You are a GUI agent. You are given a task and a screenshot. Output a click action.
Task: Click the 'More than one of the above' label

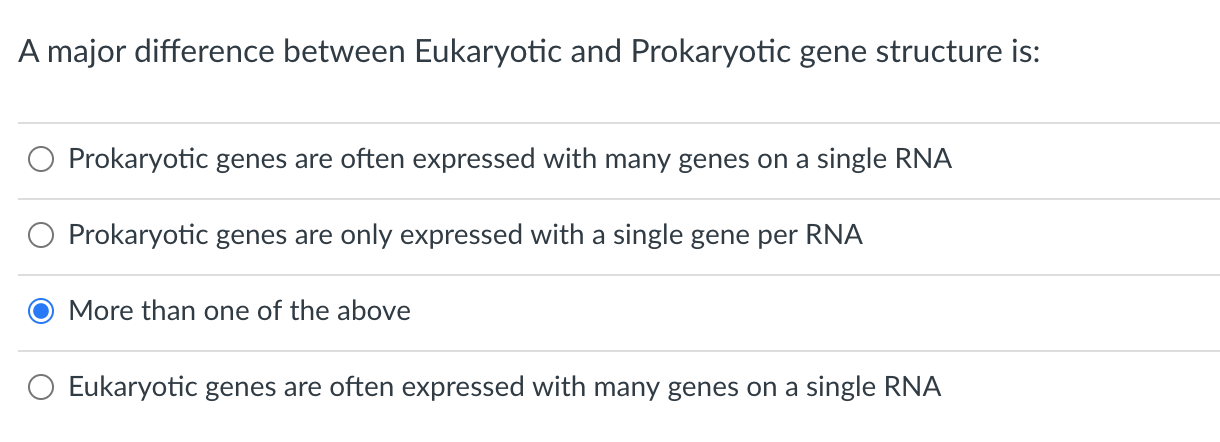coord(240,311)
